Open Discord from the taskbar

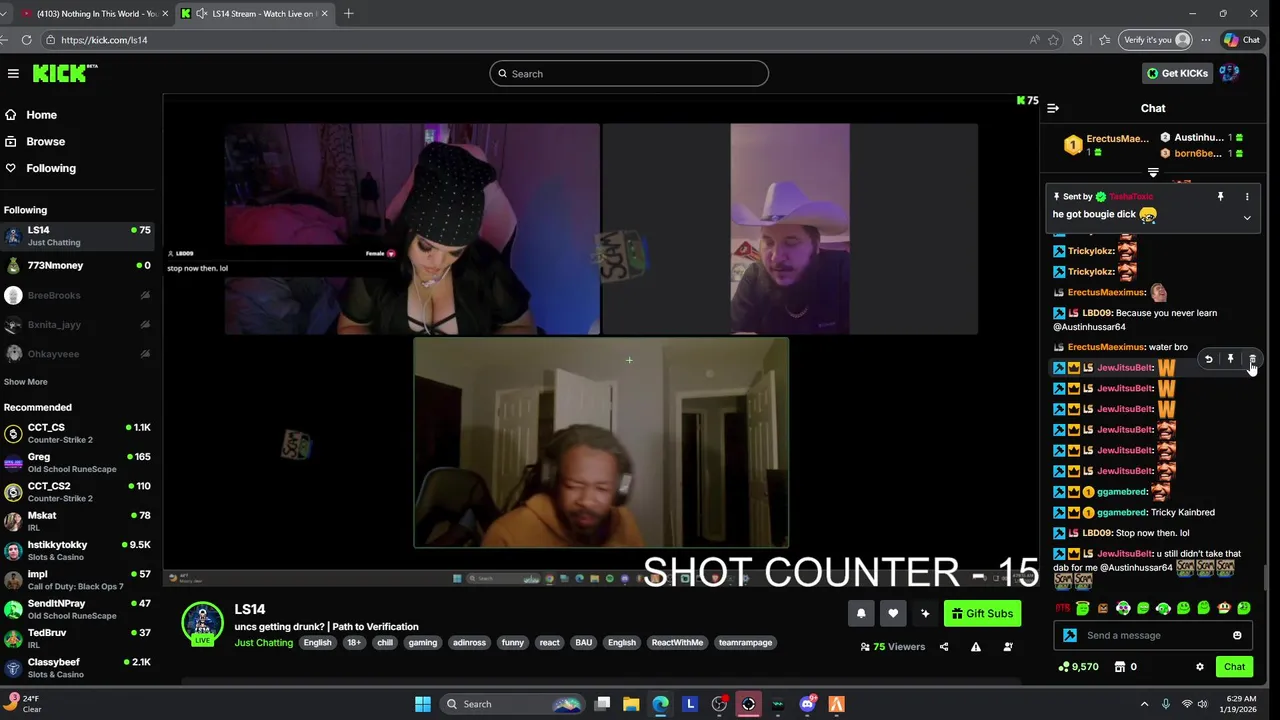click(807, 704)
